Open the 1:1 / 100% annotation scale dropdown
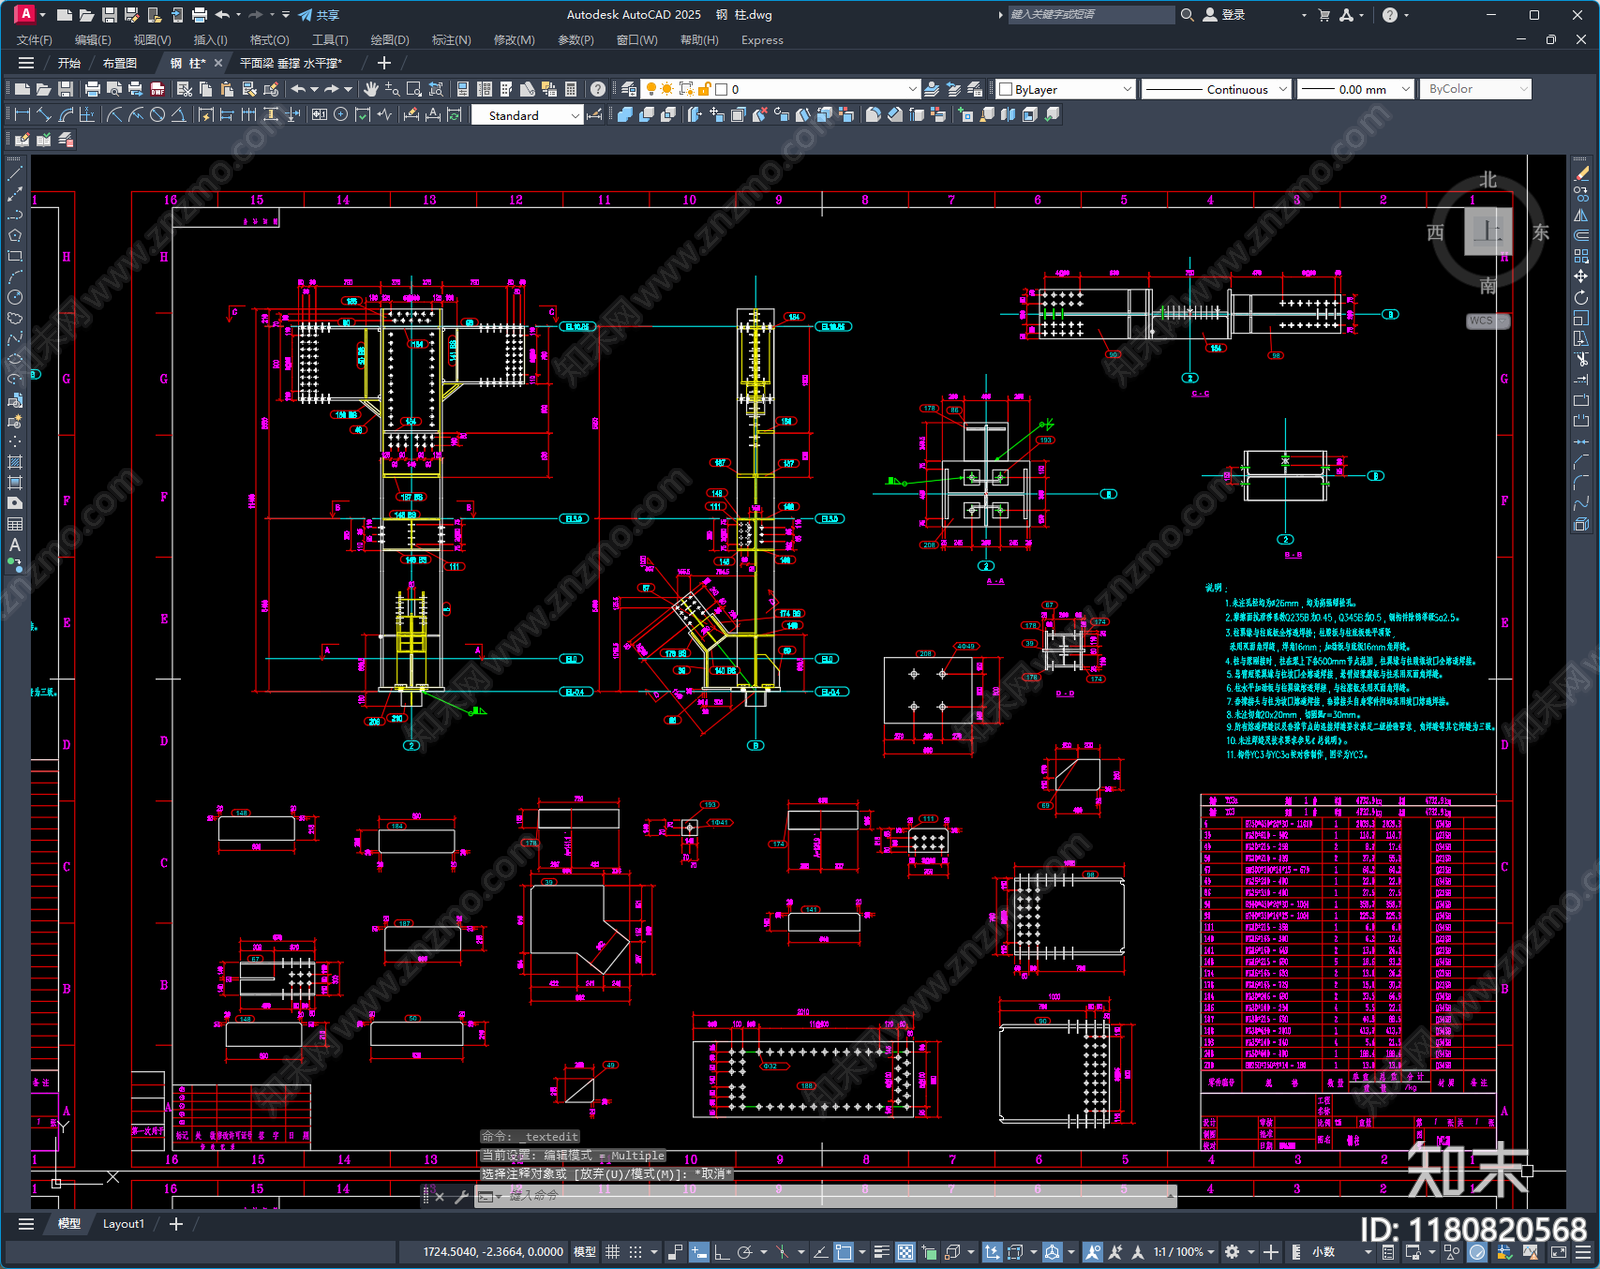 point(1184,1252)
